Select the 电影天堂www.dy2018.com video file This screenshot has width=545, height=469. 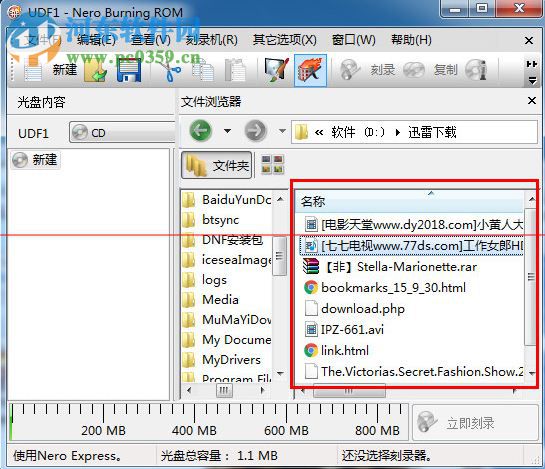click(414, 225)
